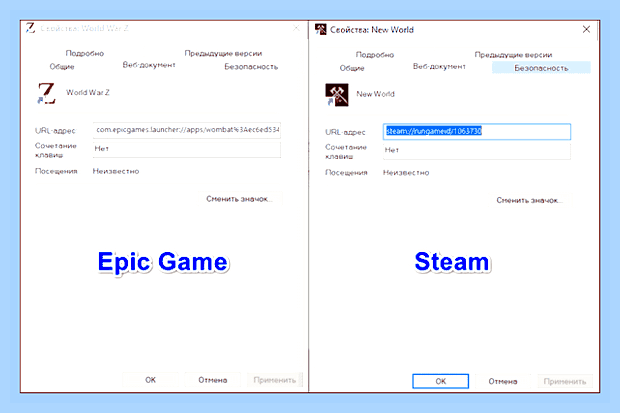Click Неизвестно value in World War Z window
This screenshot has width=620, height=413.
tap(116, 171)
